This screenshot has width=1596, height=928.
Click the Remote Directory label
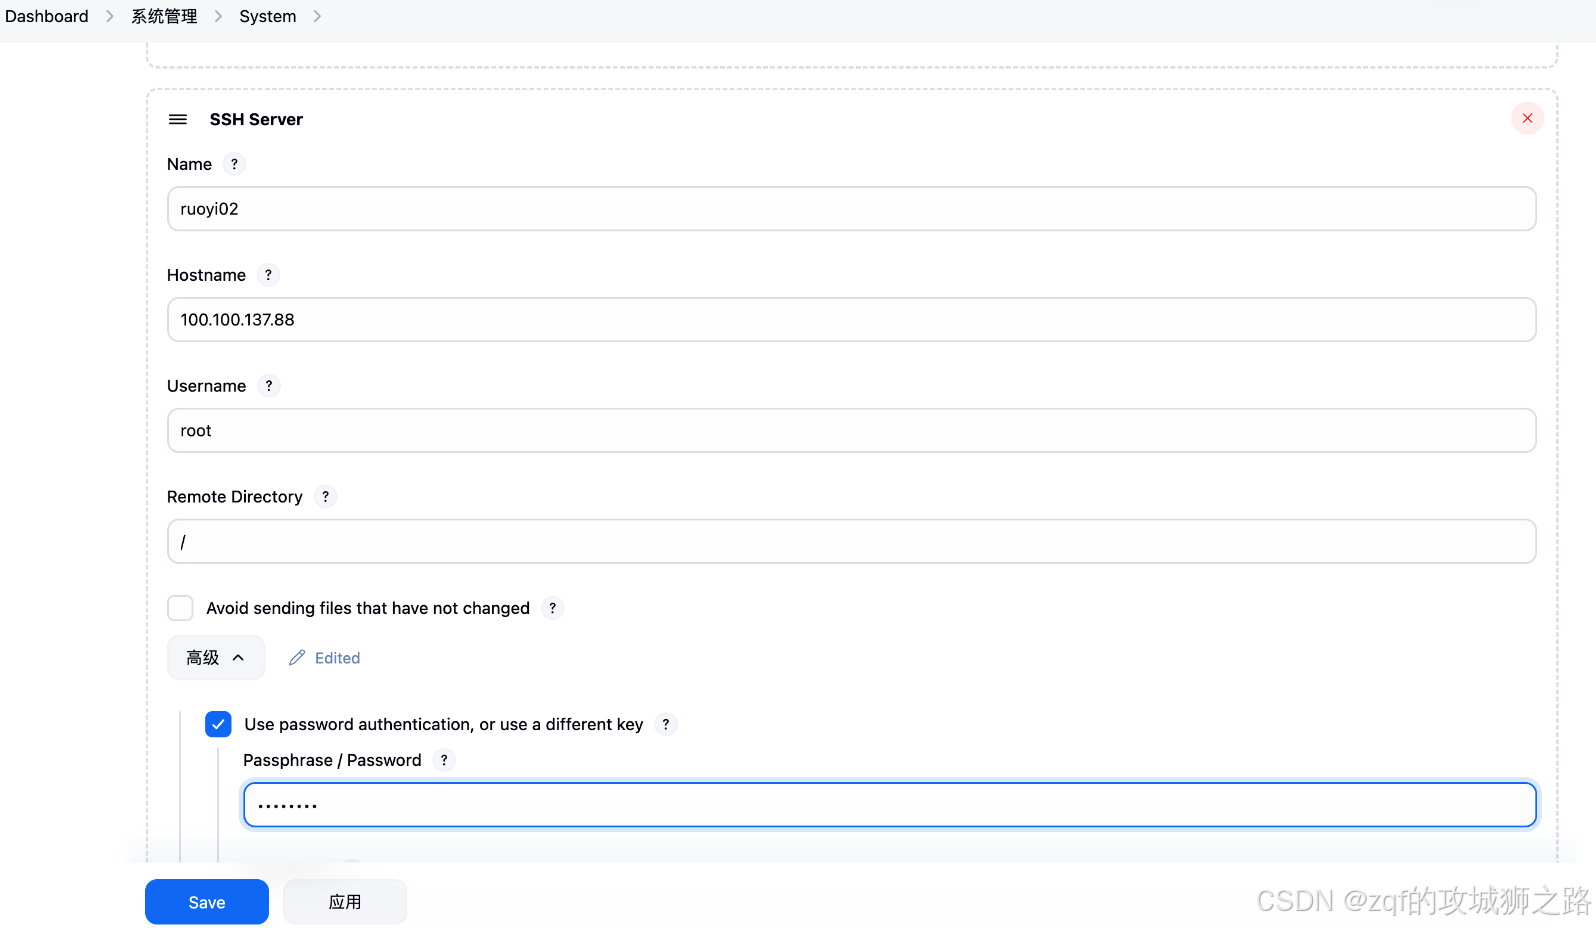pyautogui.click(x=235, y=497)
